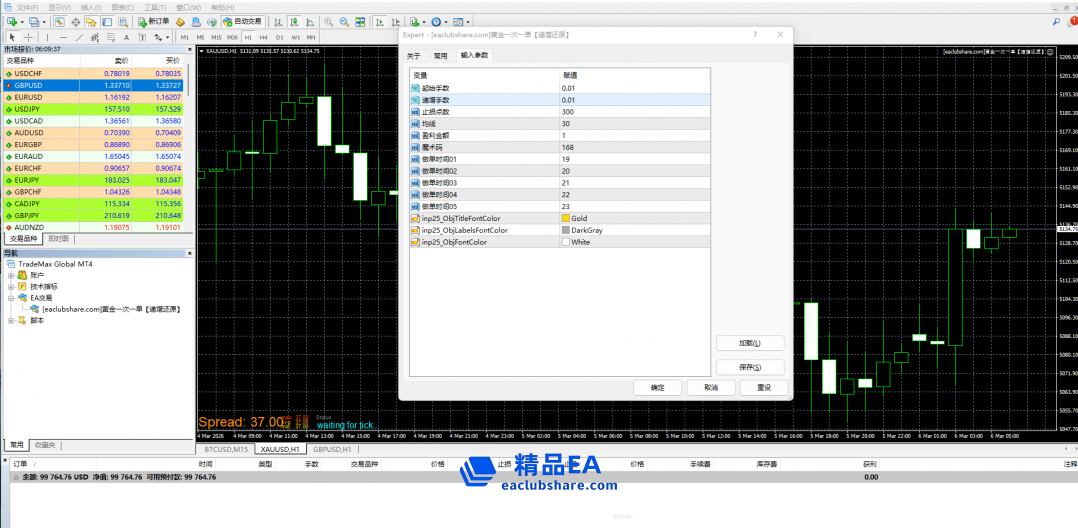The width and height of the screenshot is (1078, 528).
Task: Select the M15 timeframe button
Action: [x=217, y=37]
